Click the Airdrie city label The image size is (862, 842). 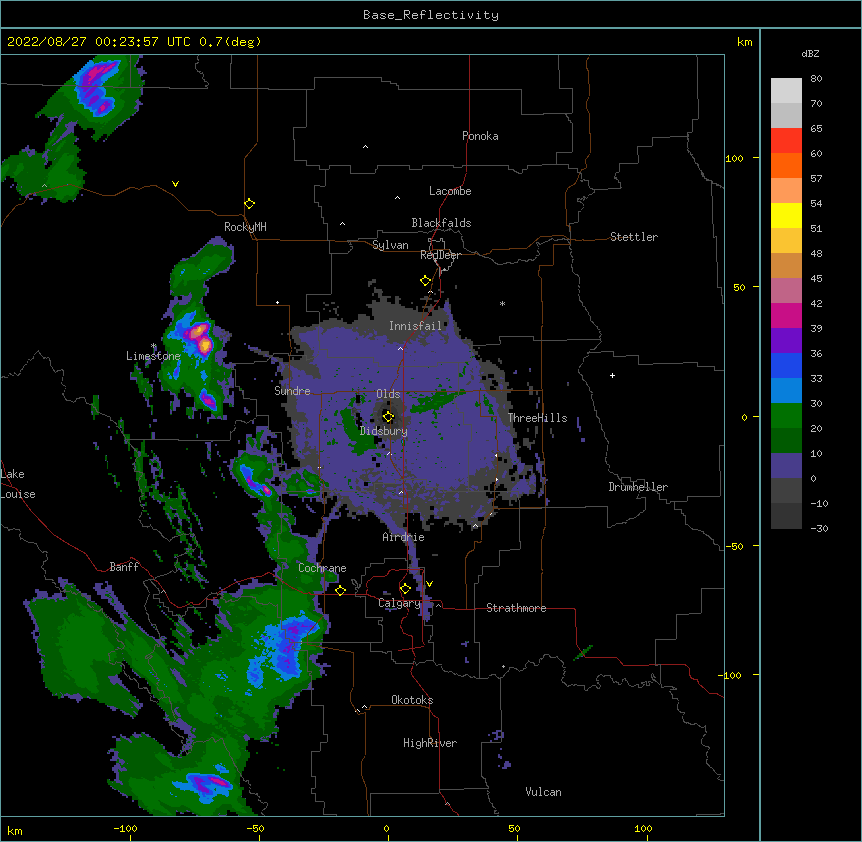point(404,537)
